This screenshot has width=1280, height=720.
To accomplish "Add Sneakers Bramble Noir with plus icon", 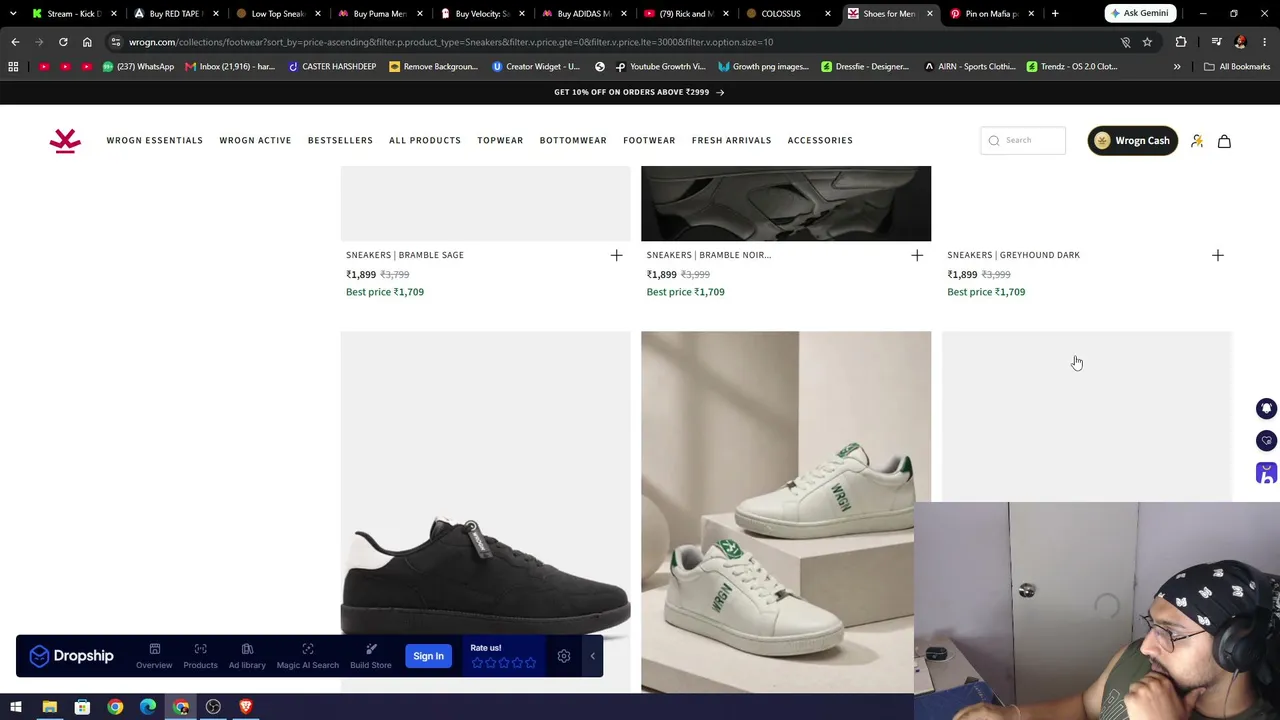I will coord(917,255).
